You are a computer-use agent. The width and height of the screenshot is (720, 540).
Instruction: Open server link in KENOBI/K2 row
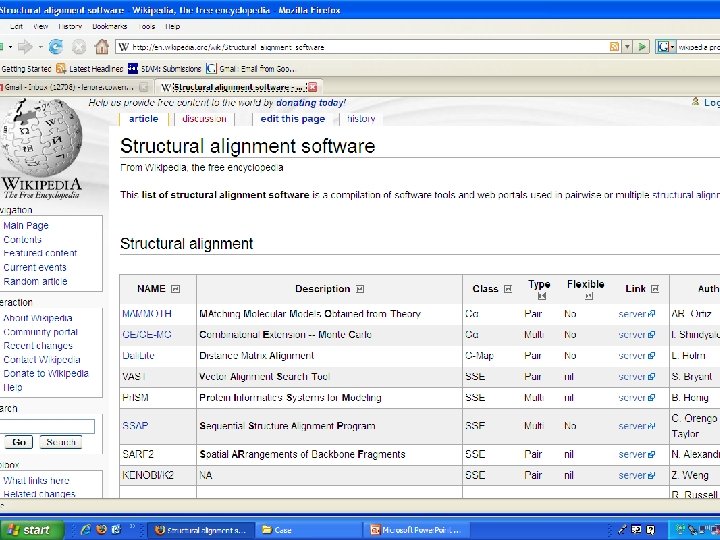[636, 475]
